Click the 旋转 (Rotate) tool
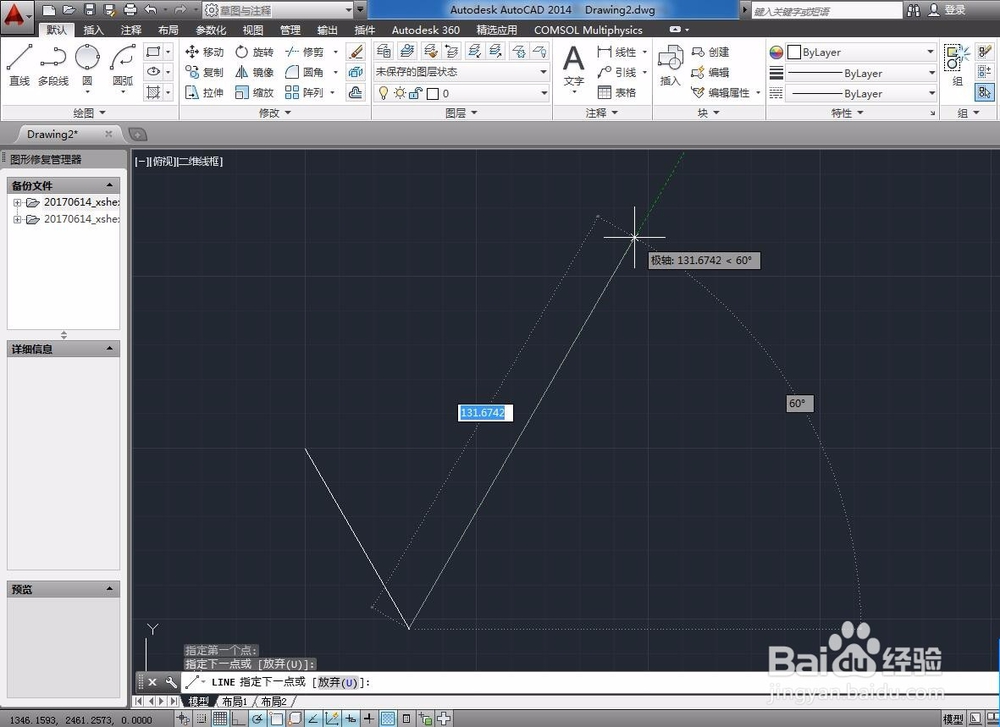This screenshot has height=727, width=1000. coord(254,52)
